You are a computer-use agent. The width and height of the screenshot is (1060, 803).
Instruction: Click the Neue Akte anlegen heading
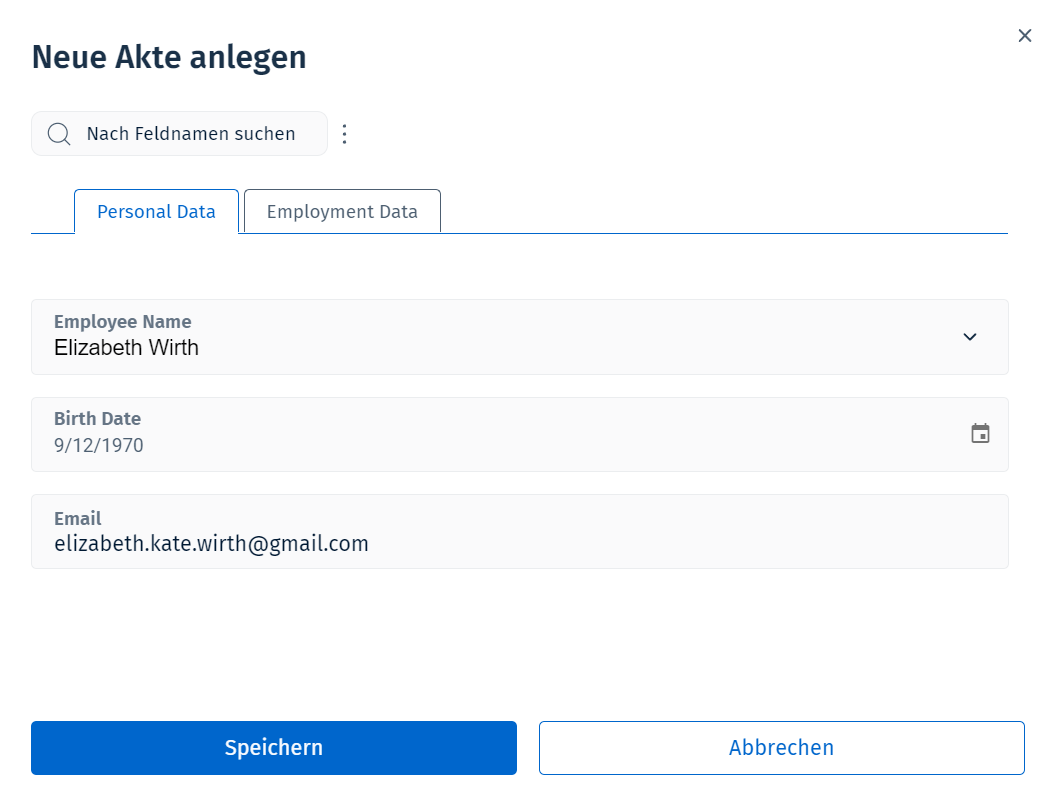click(x=169, y=57)
